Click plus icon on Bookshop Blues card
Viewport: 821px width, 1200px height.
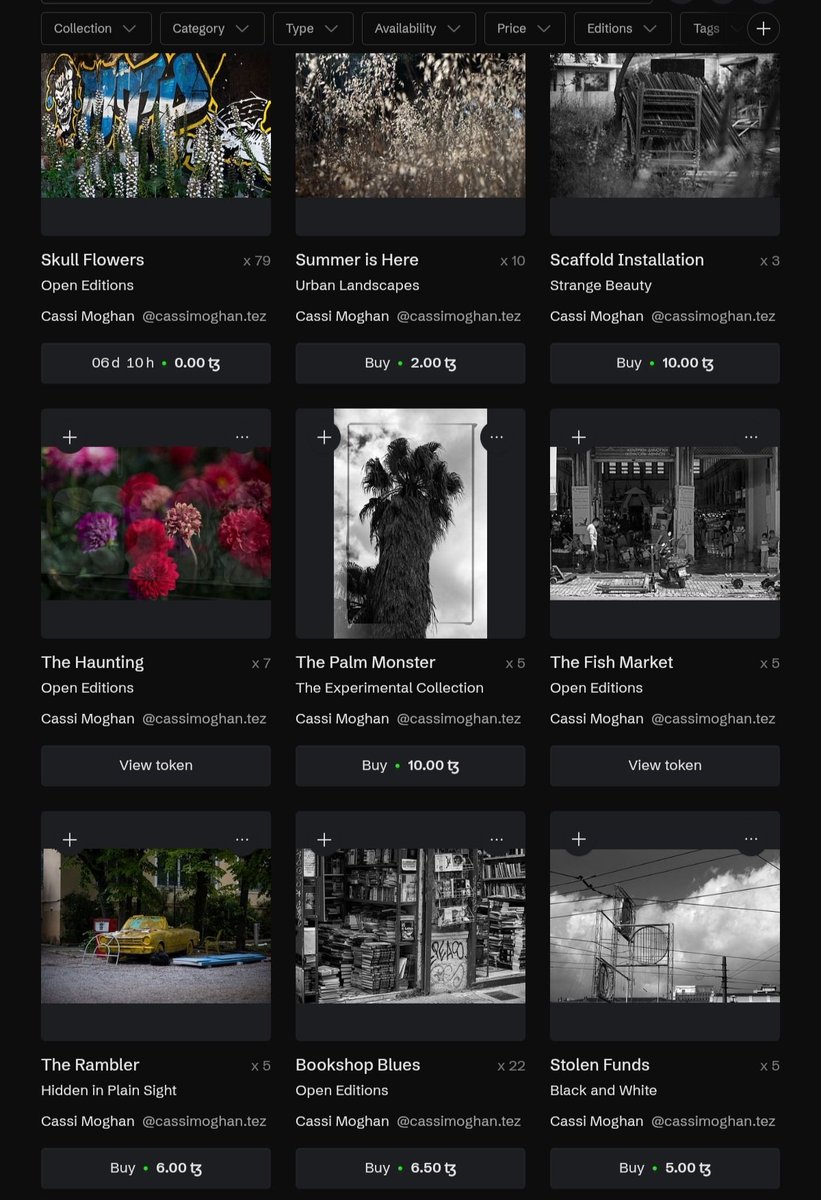click(x=324, y=839)
